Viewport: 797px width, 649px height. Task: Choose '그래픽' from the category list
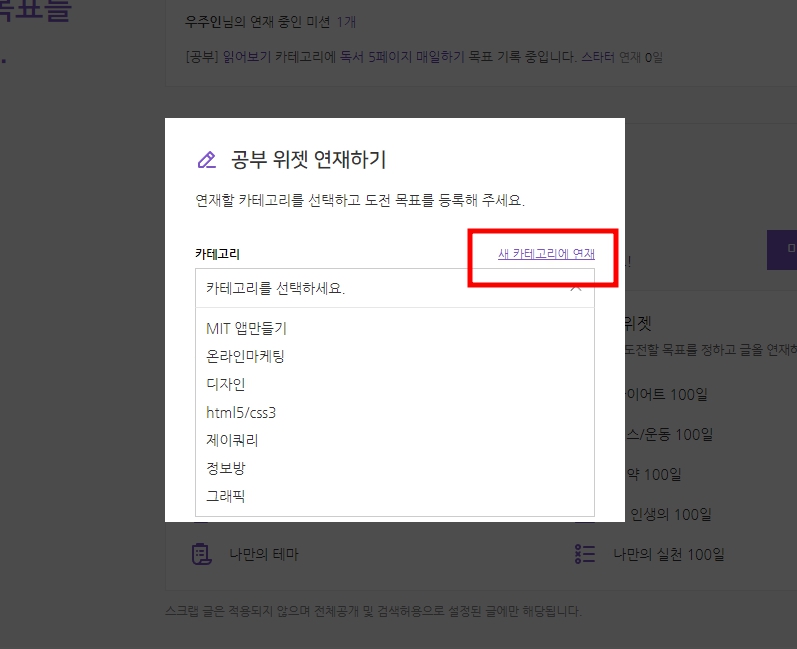226,496
